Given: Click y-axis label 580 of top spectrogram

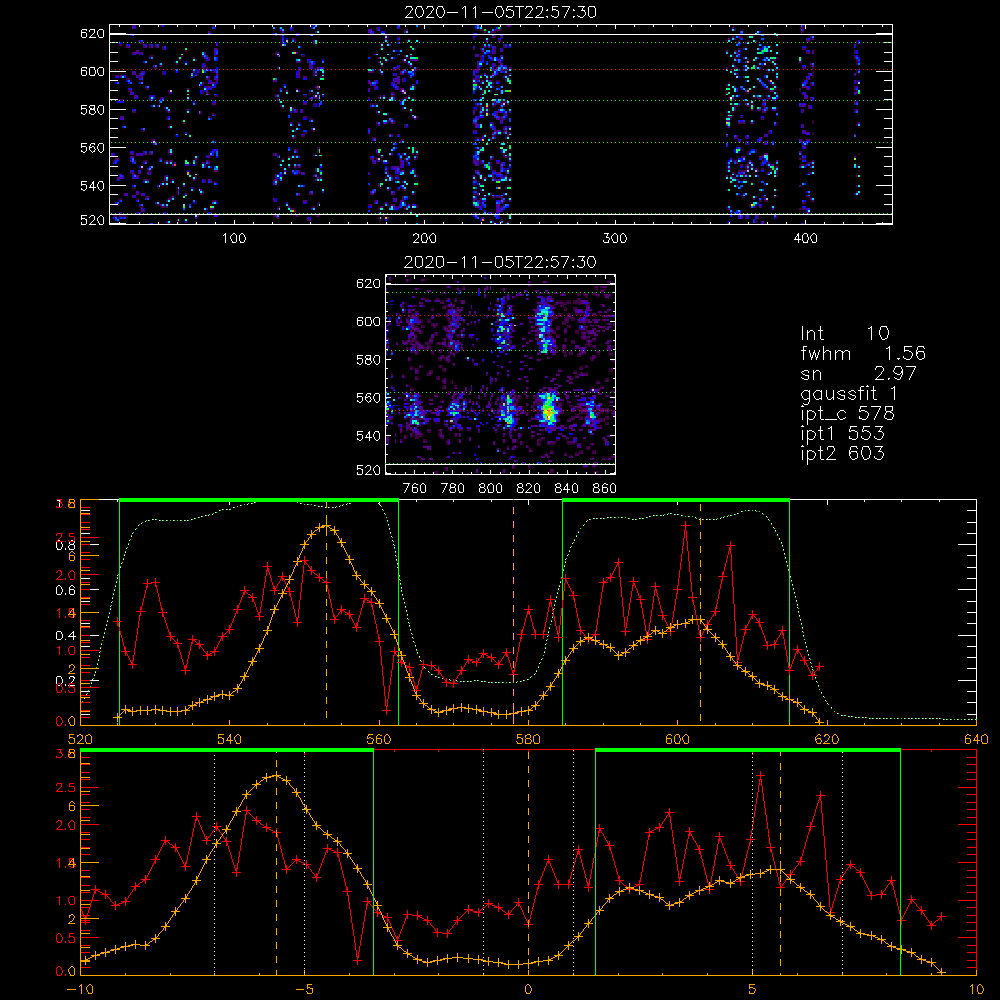Looking at the screenshot, I should coord(92,110).
